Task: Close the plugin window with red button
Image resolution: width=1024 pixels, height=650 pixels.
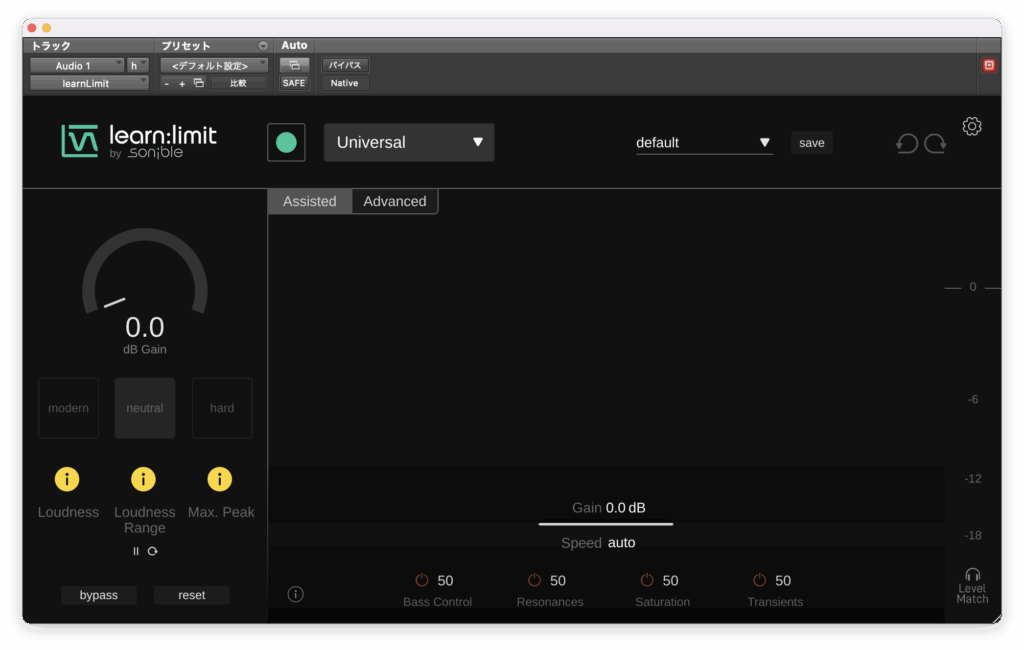Action: pos(31,27)
